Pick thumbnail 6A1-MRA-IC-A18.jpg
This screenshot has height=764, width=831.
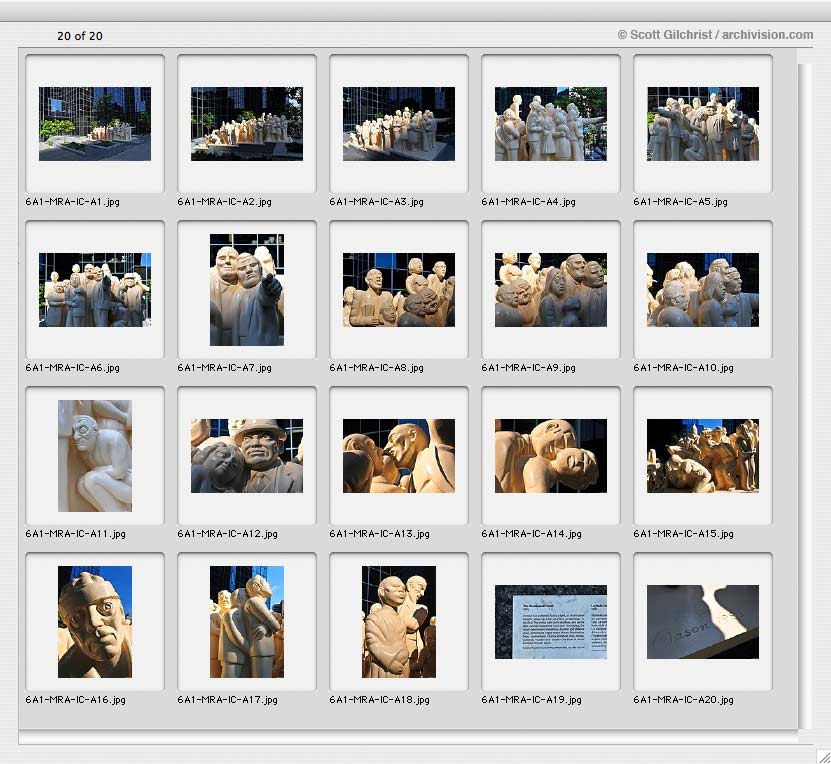tap(399, 622)
